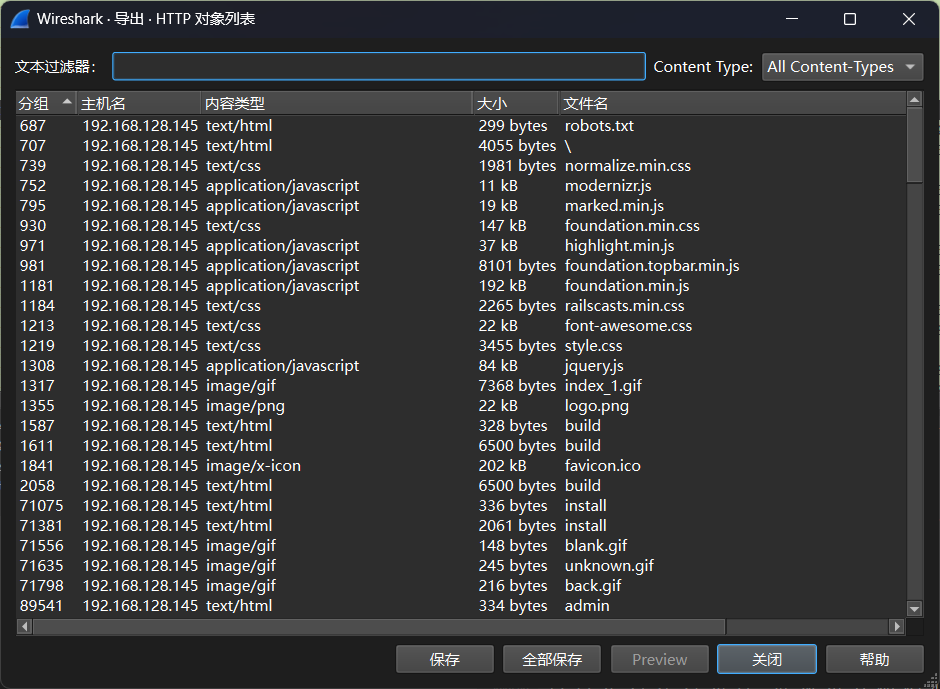Select the normalize.min.css row
Screen dimensions: 940x689
pos(461,166)
